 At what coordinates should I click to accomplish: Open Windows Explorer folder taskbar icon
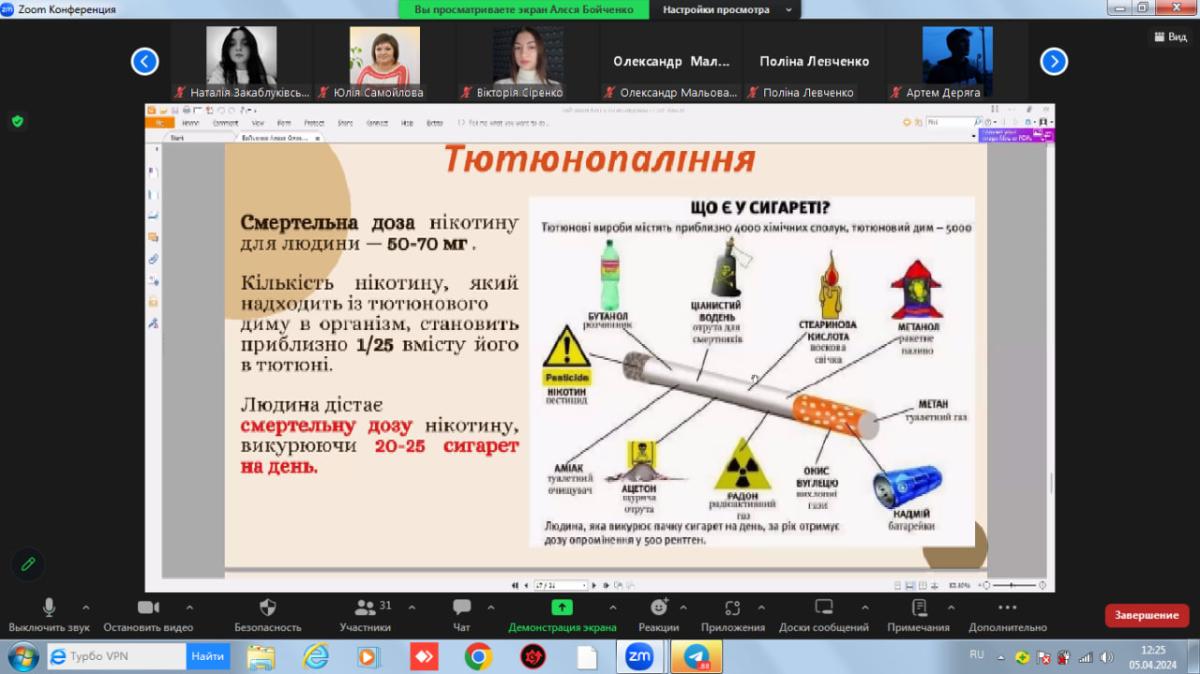pyautogui.click(x=262, y=657)
